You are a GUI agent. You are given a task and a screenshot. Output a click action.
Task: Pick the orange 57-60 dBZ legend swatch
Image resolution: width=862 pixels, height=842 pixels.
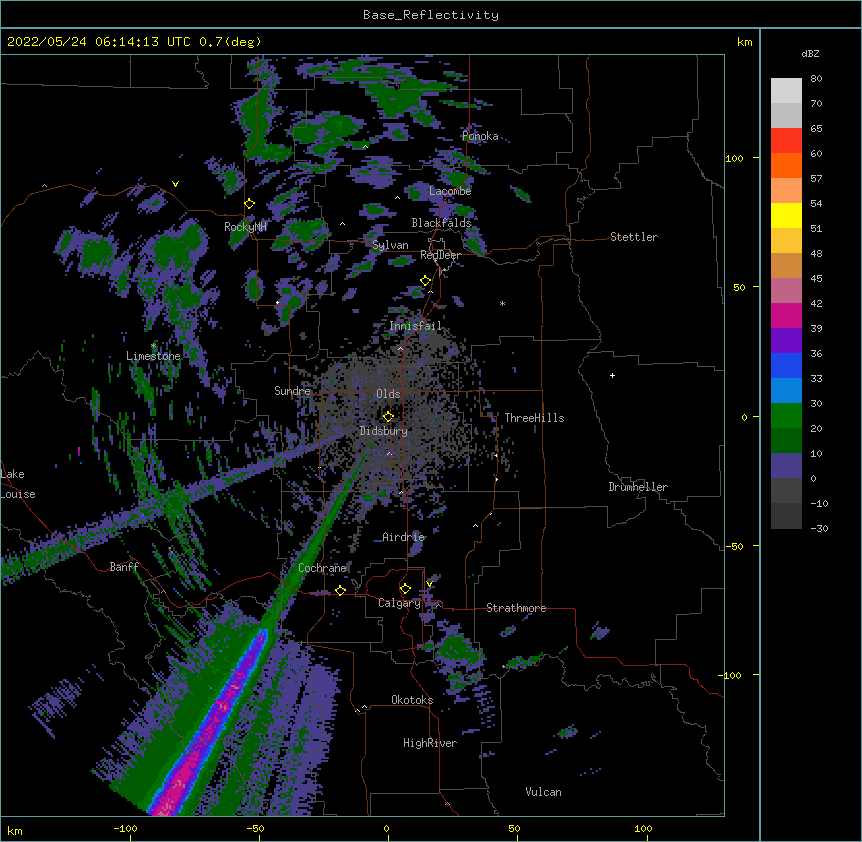(786, 165)
